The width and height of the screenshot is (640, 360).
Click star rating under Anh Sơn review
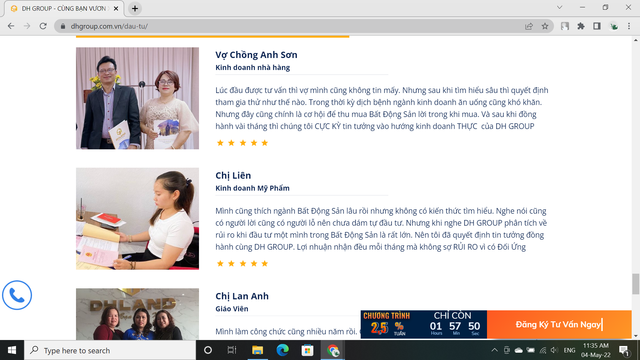(x=242, y=143)
